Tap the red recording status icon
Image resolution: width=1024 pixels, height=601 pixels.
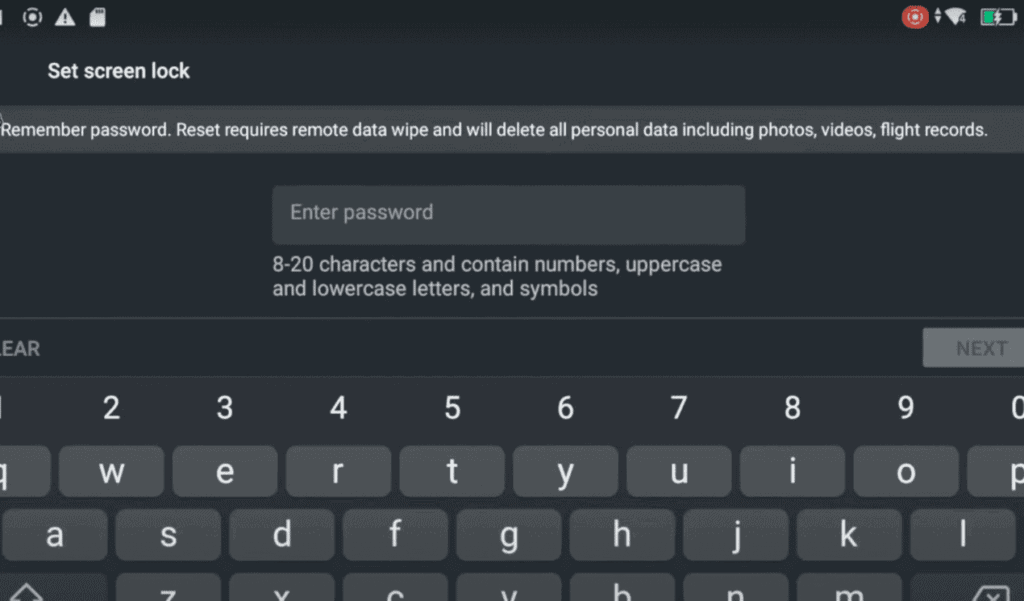click(x=914, y=17)
